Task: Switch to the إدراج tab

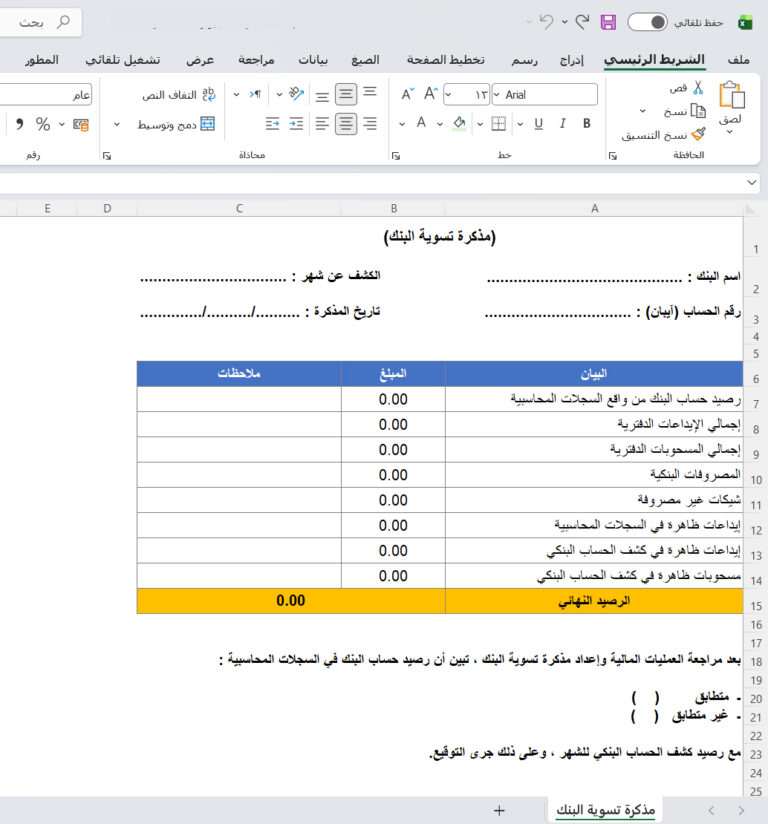Action: click(571, 60)
